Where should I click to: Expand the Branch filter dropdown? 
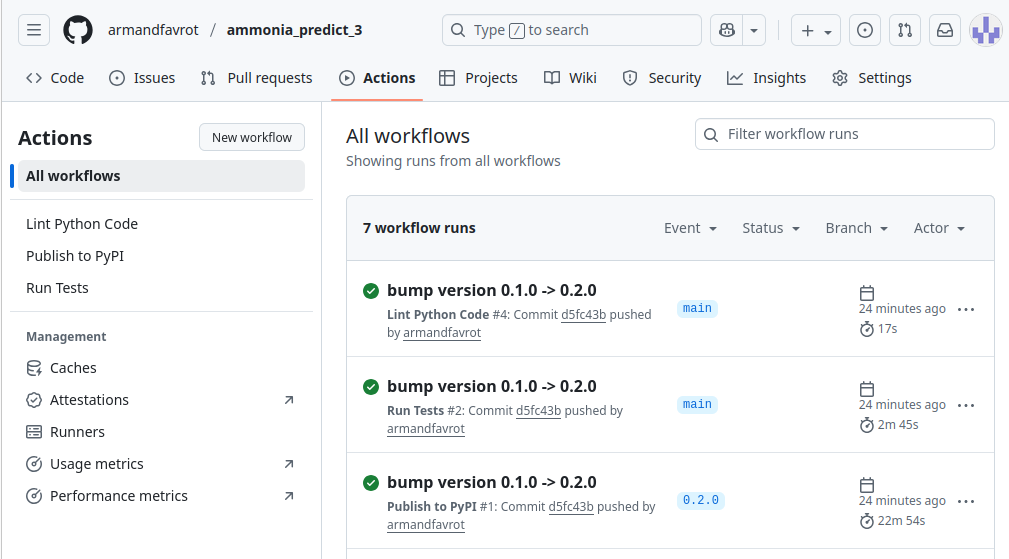(856, 228)
